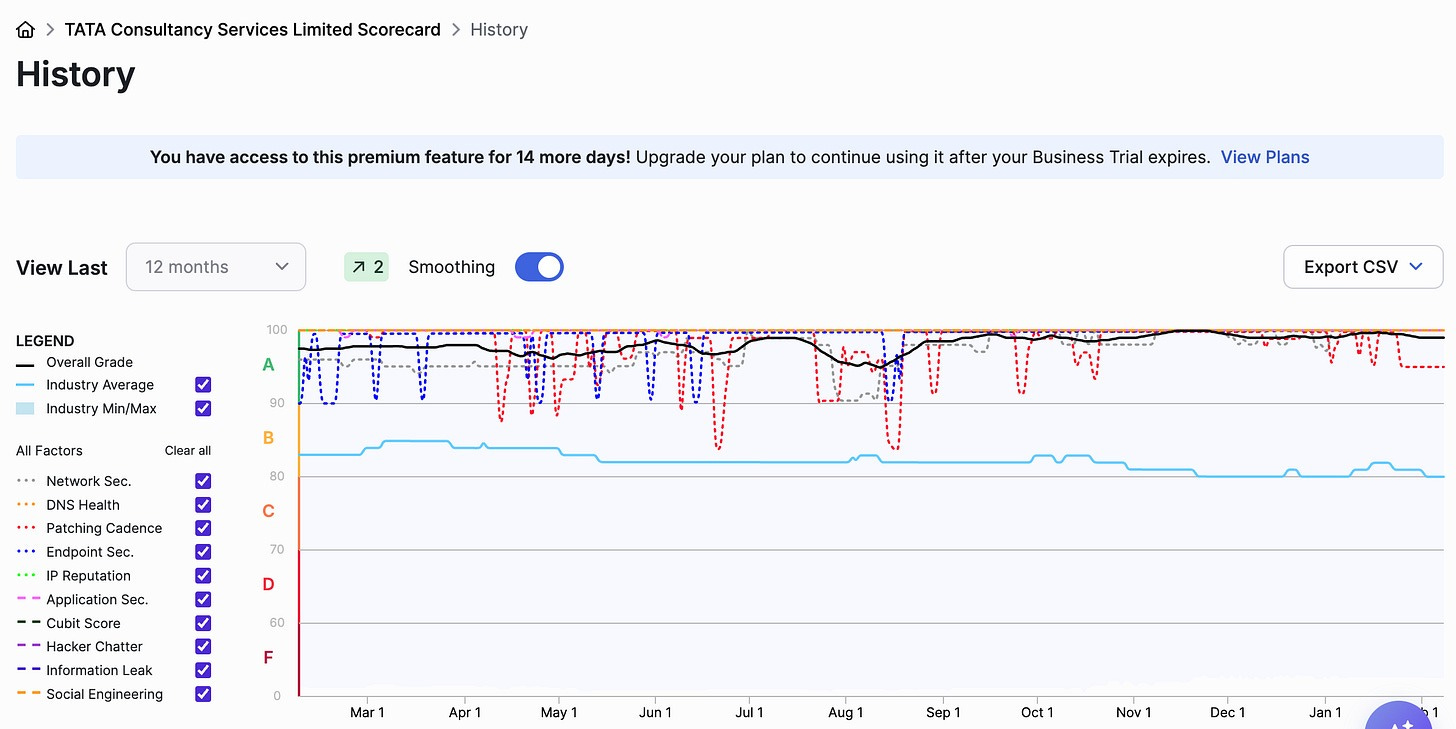This screenshot has width=1456, height=729.
Task: Click the score change badge showing 2
Action: tap(367, 267)
